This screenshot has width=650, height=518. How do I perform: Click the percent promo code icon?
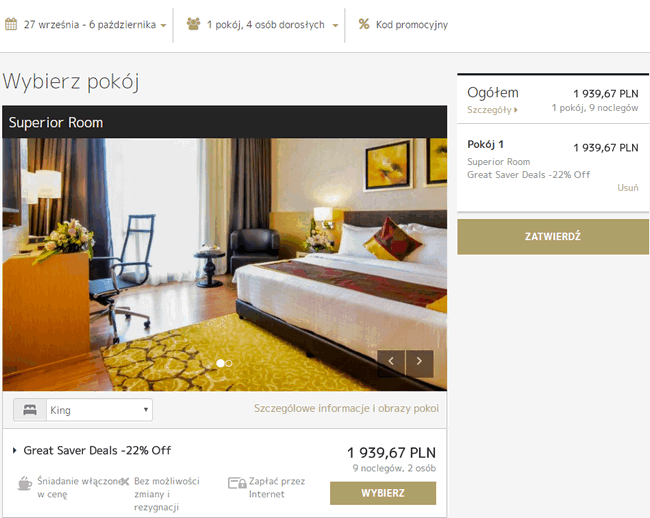[x=364, y=24]
